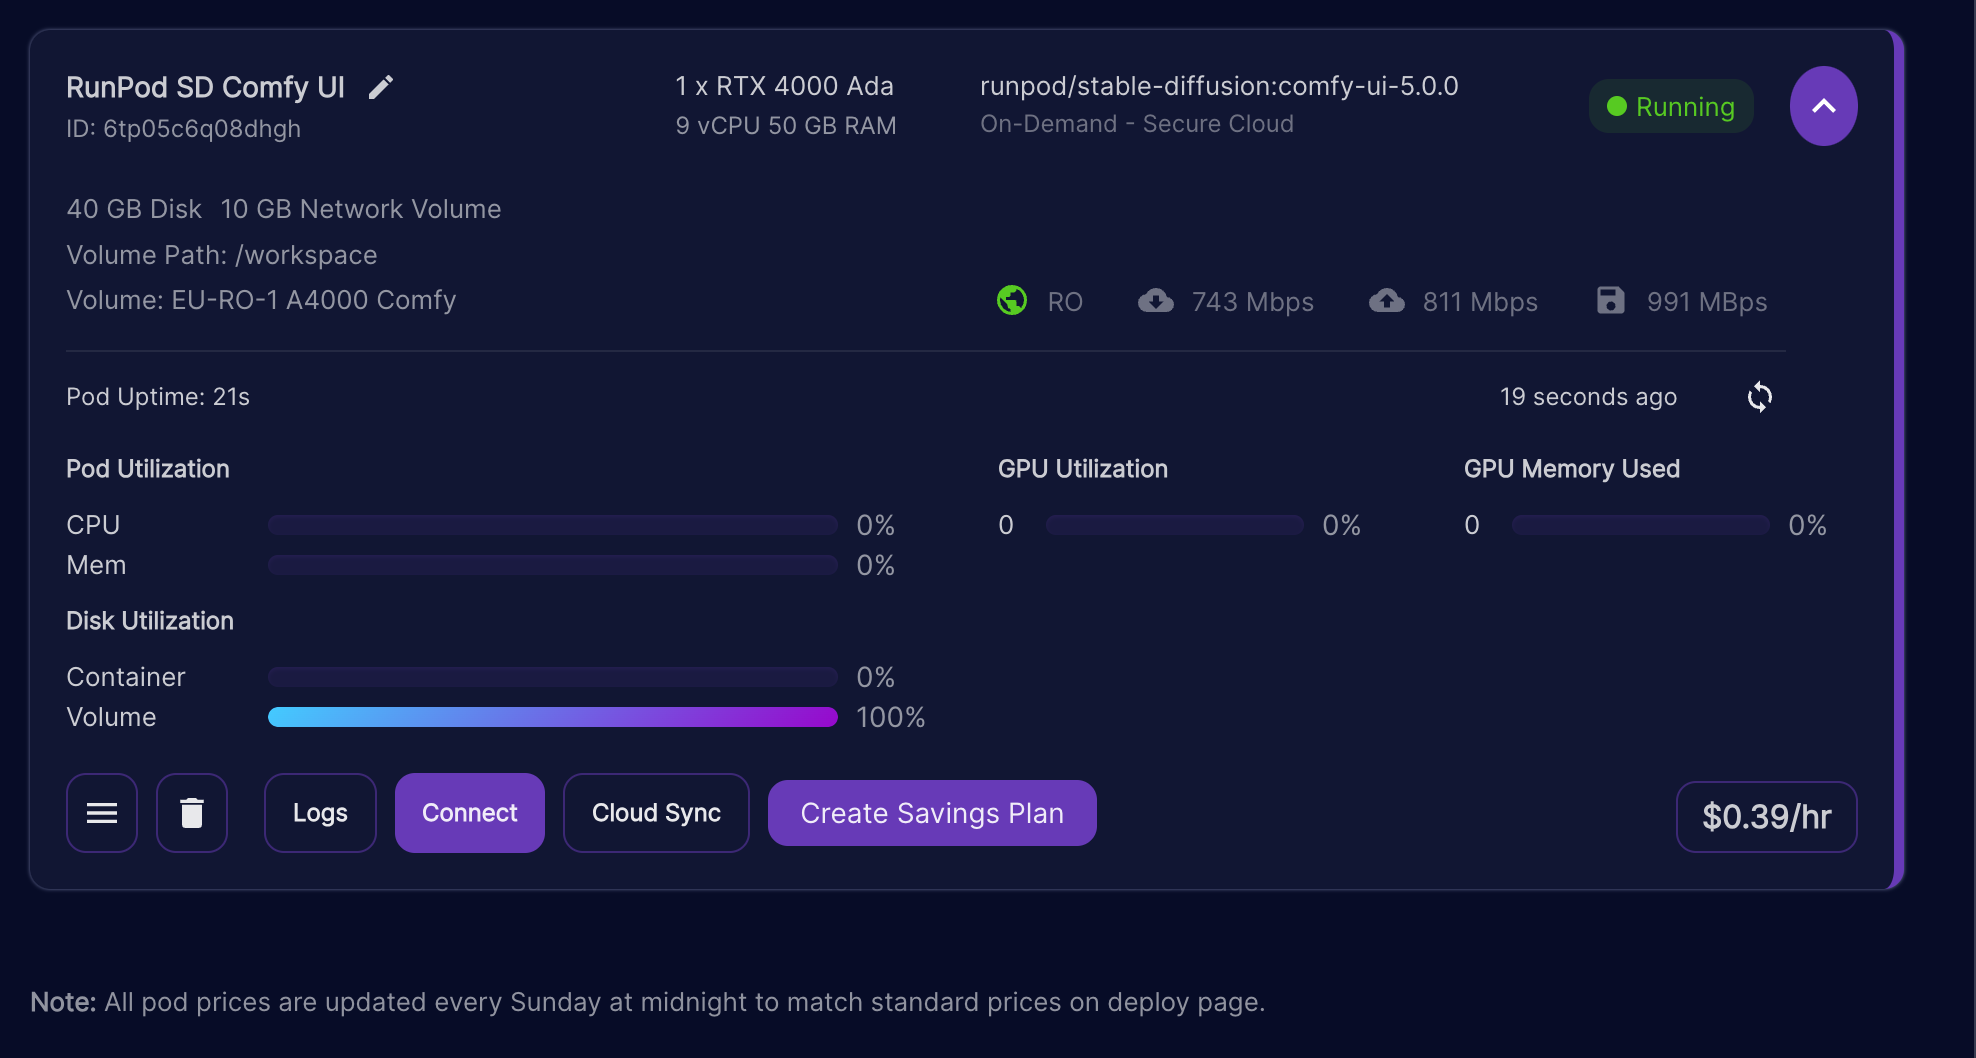Click the Running status badge
1976x1058 pixels.
click(x=1671, y=106)
